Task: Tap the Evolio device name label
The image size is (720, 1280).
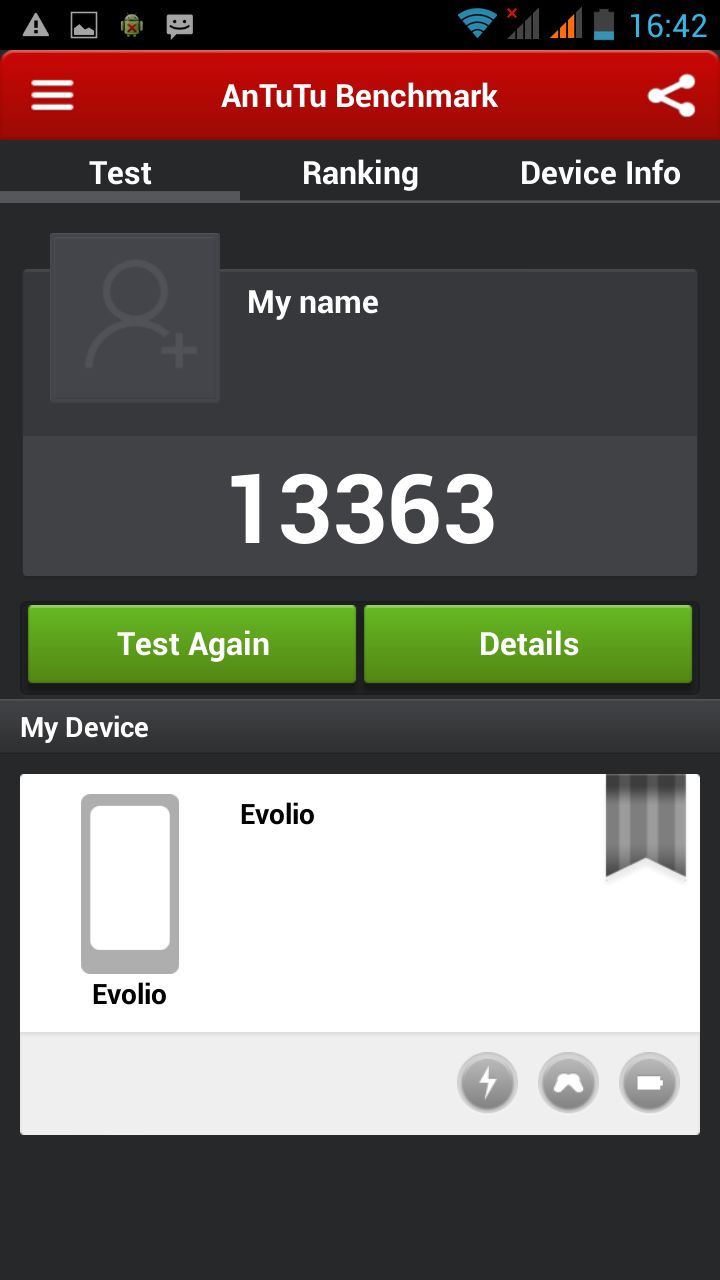Action: click(277, 814)
